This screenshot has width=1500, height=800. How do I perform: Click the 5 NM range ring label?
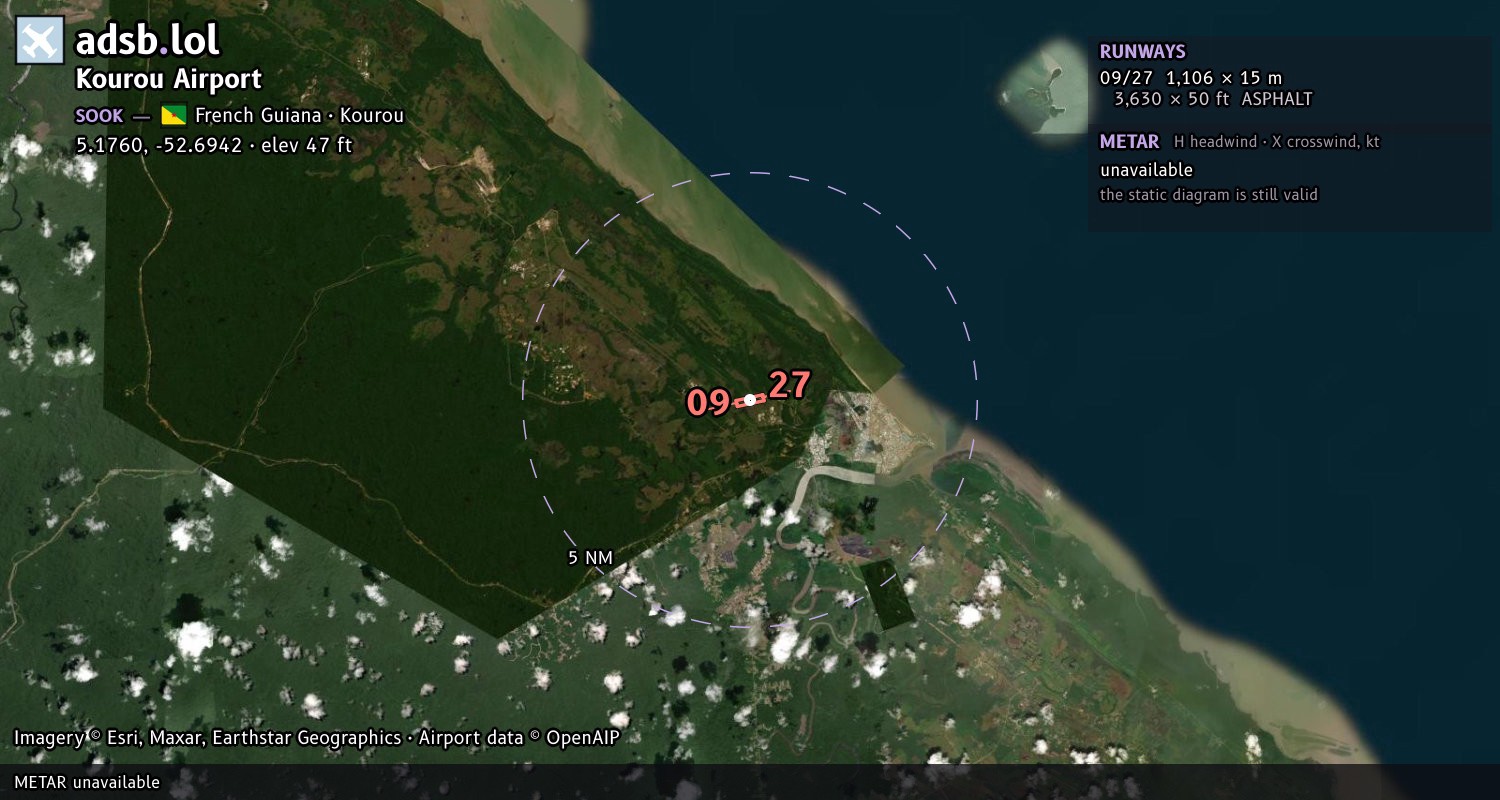[590, 558]
